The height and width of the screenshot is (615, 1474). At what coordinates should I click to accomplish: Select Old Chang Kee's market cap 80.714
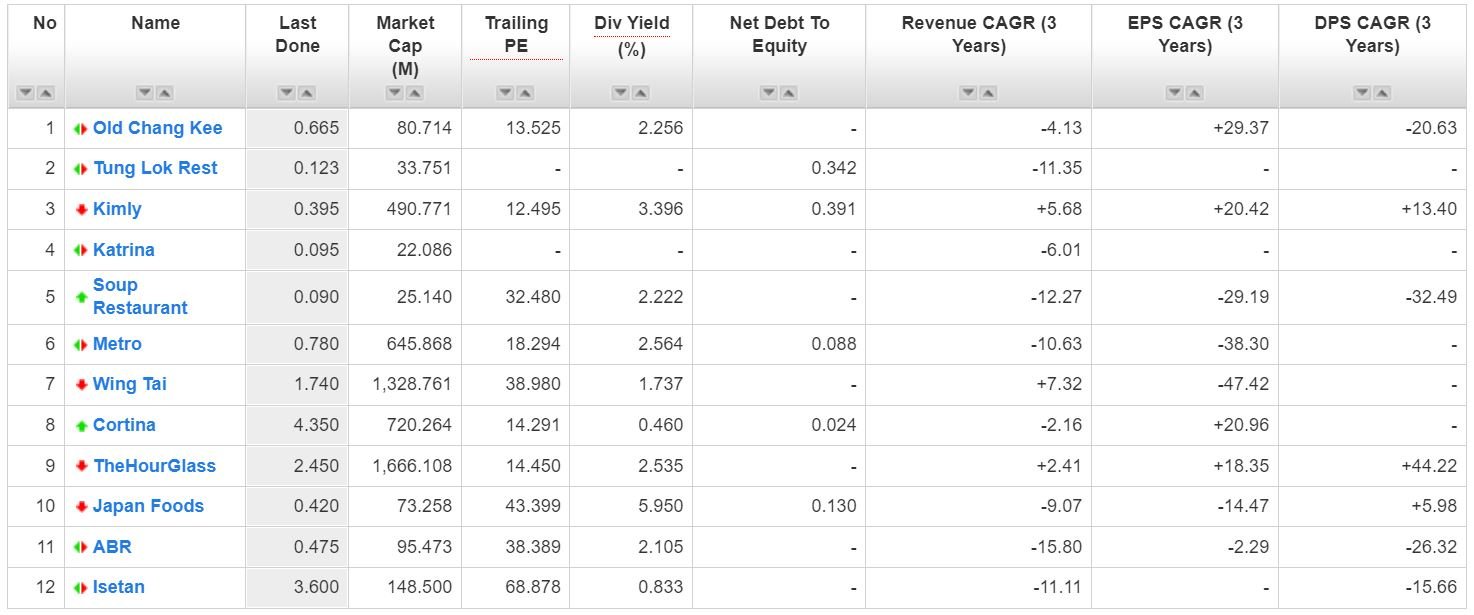(x=424, y=128)
